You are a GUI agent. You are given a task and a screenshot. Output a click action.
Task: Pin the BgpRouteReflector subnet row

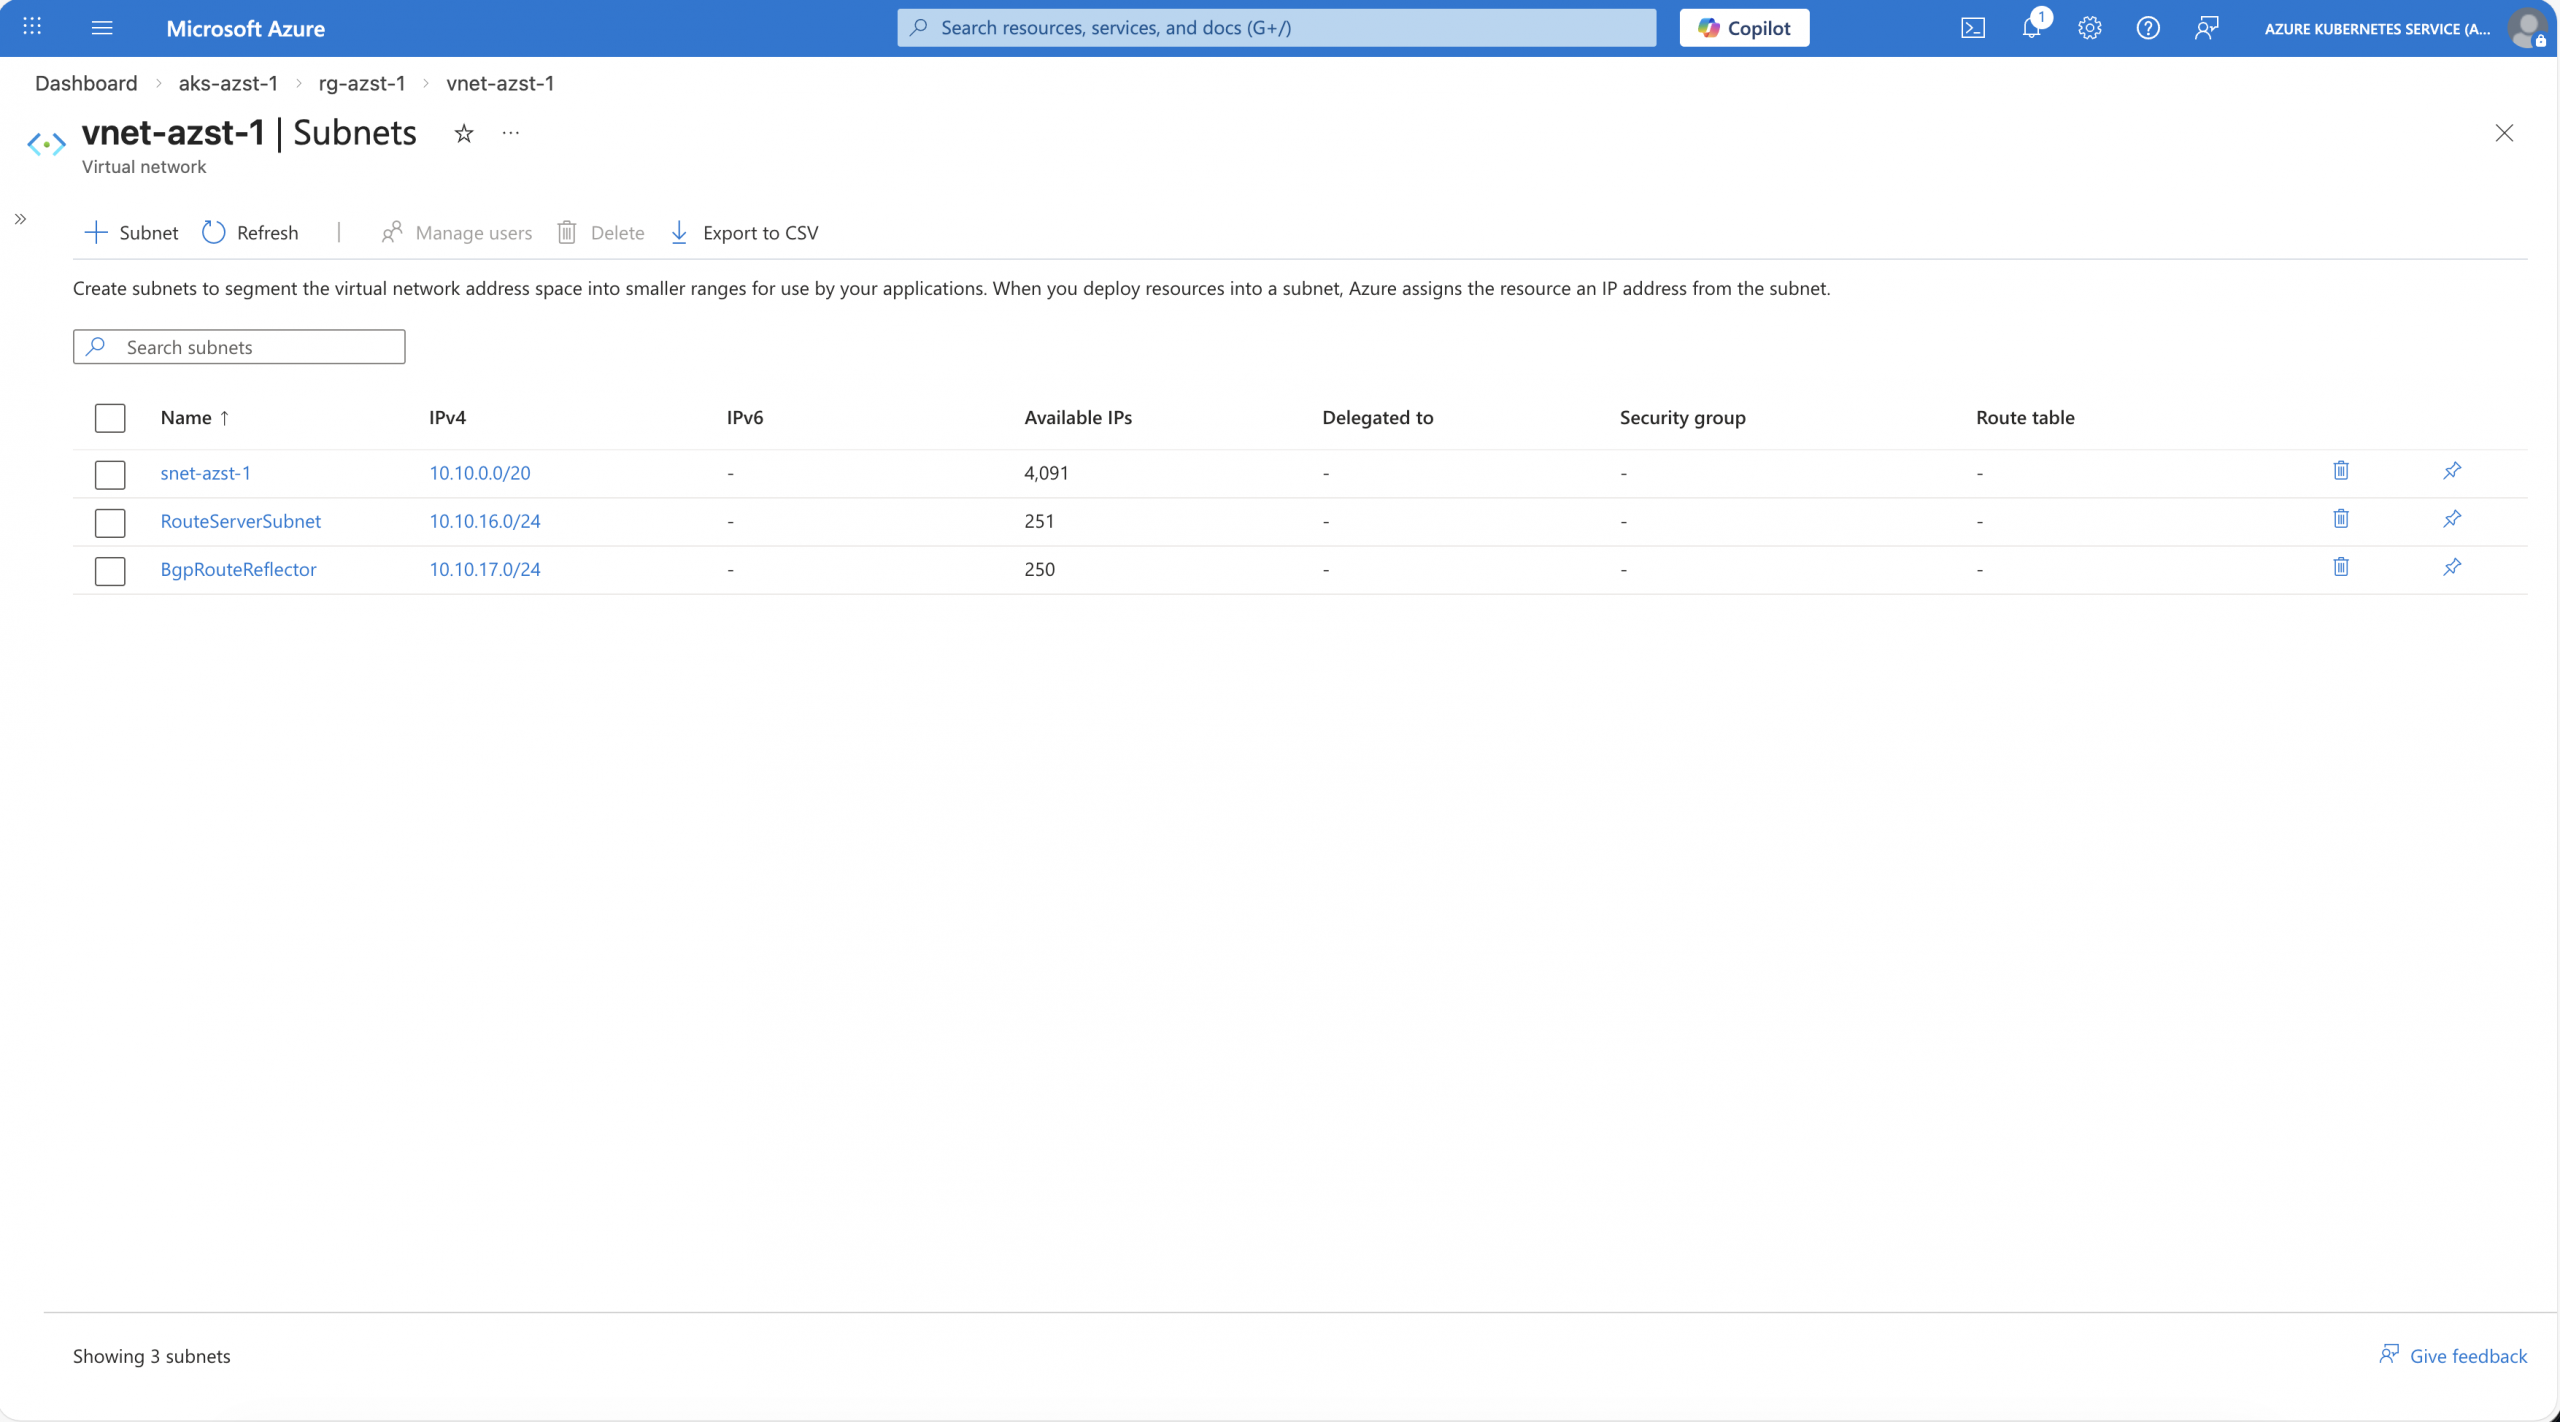[x=2452, y=567]
